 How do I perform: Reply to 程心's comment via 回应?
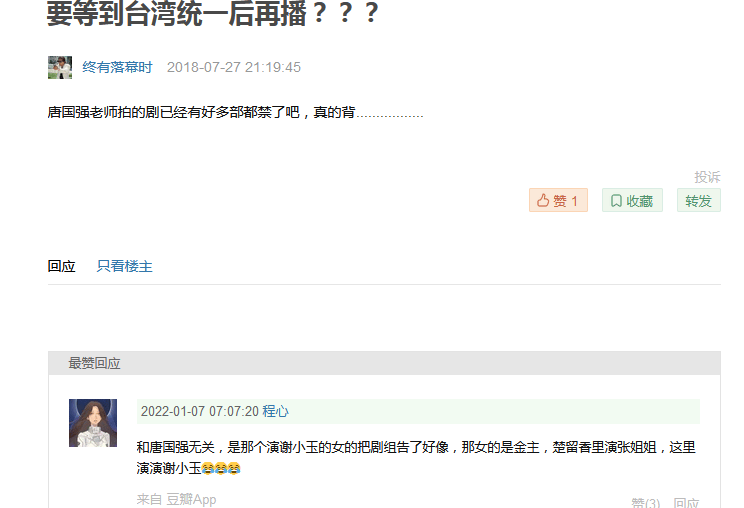(686, 503)
